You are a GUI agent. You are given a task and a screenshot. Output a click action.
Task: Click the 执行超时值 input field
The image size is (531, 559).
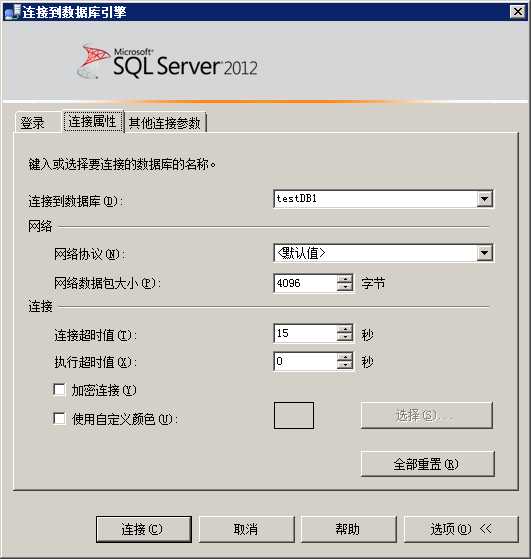[306, 361]
